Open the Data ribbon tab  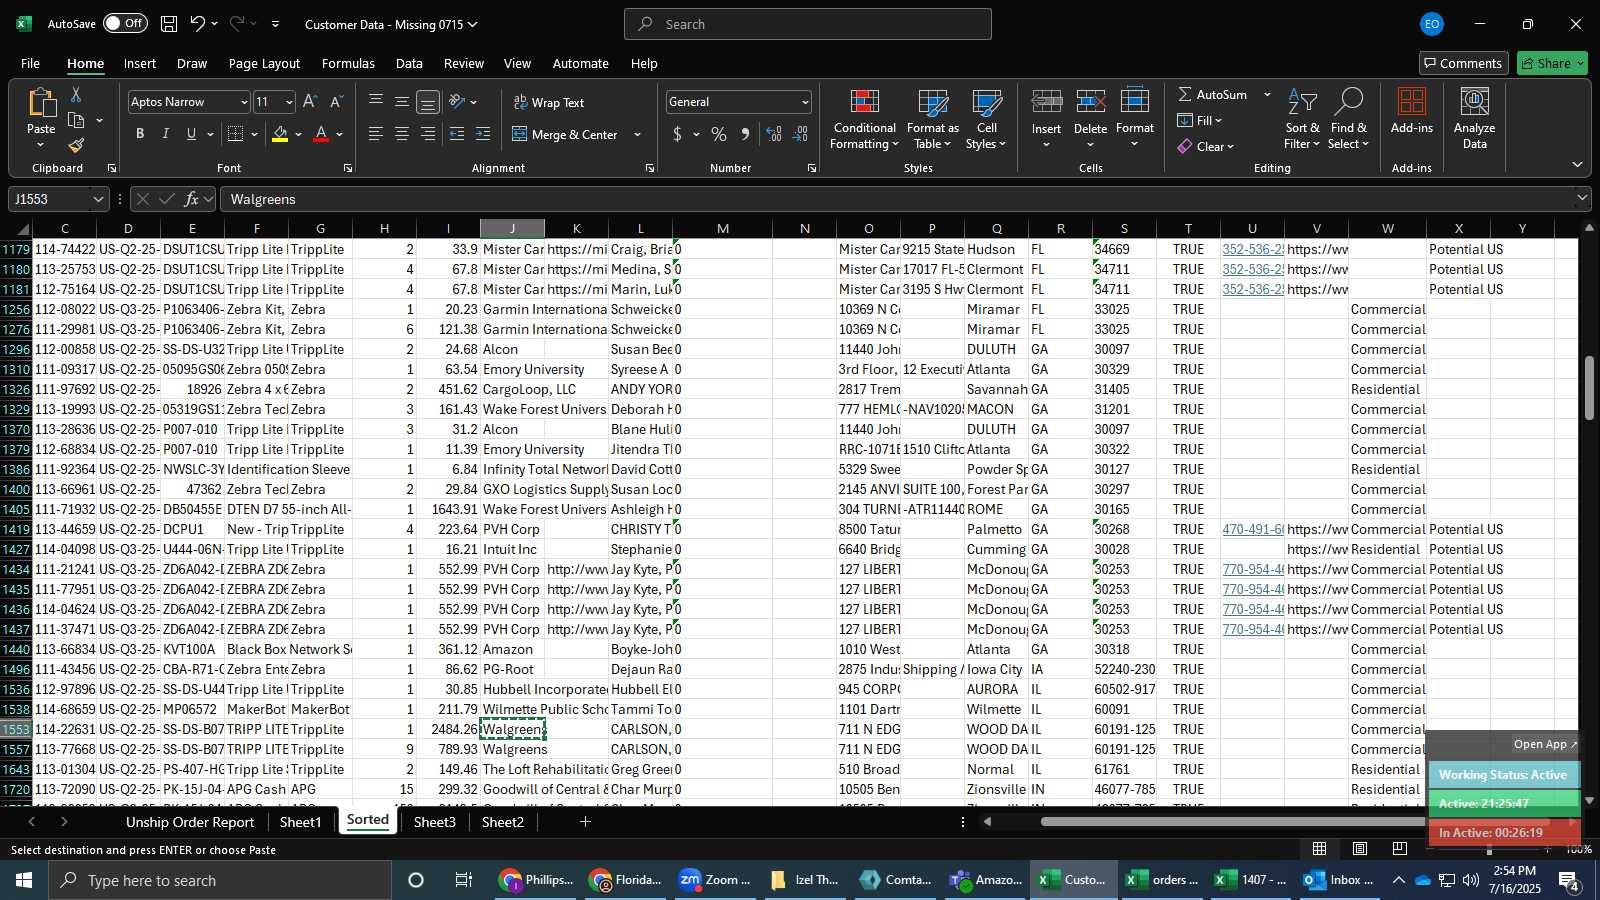[x=409, y=63]
